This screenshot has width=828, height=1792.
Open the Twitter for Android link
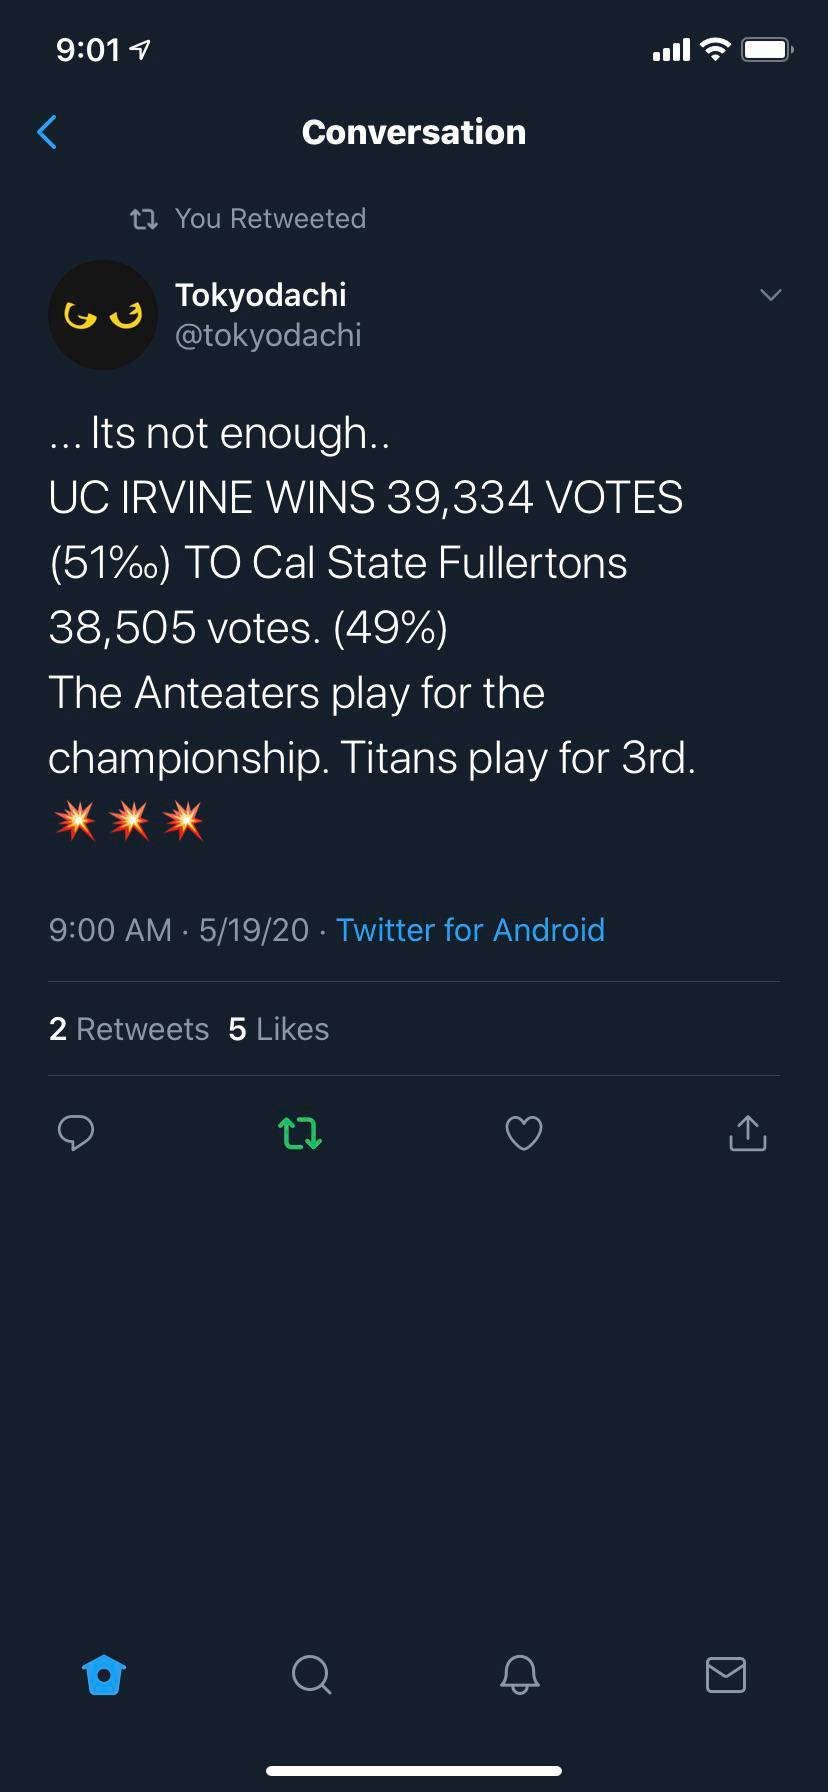pos(470,930)
